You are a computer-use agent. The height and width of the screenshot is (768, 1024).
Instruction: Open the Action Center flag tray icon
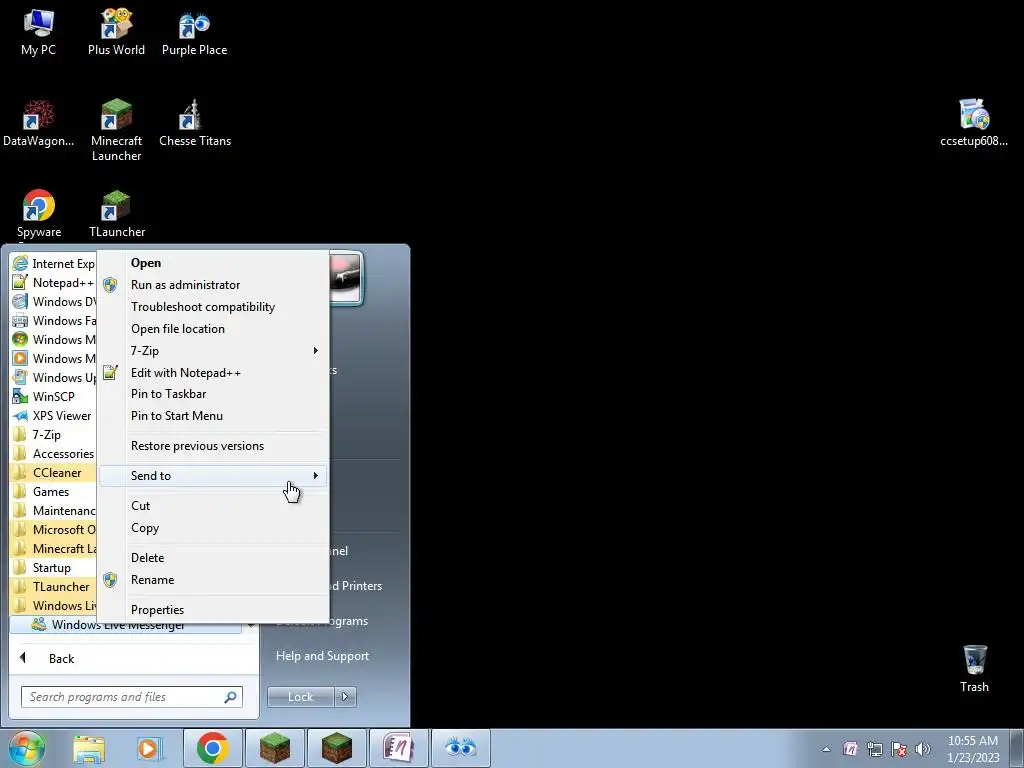[x=899, y=748]
